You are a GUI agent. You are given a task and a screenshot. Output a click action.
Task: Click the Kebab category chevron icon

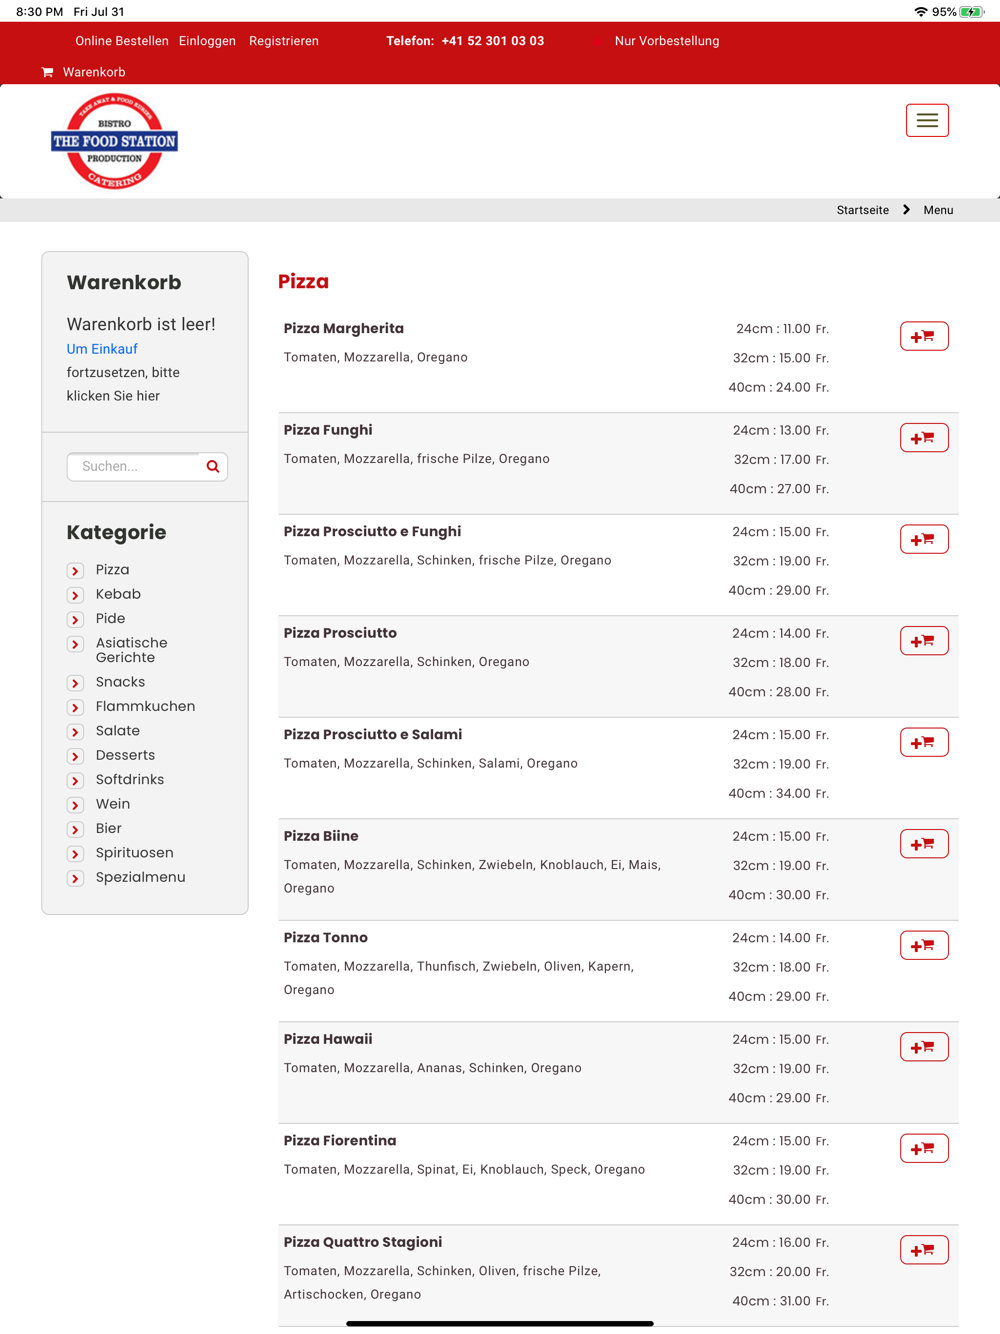[x=75, y=595]
